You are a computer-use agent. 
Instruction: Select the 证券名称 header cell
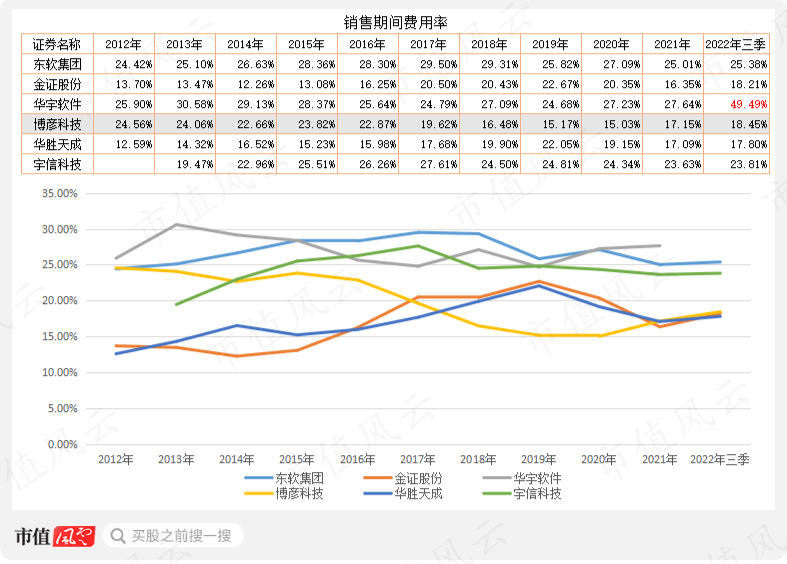point(57,44)
